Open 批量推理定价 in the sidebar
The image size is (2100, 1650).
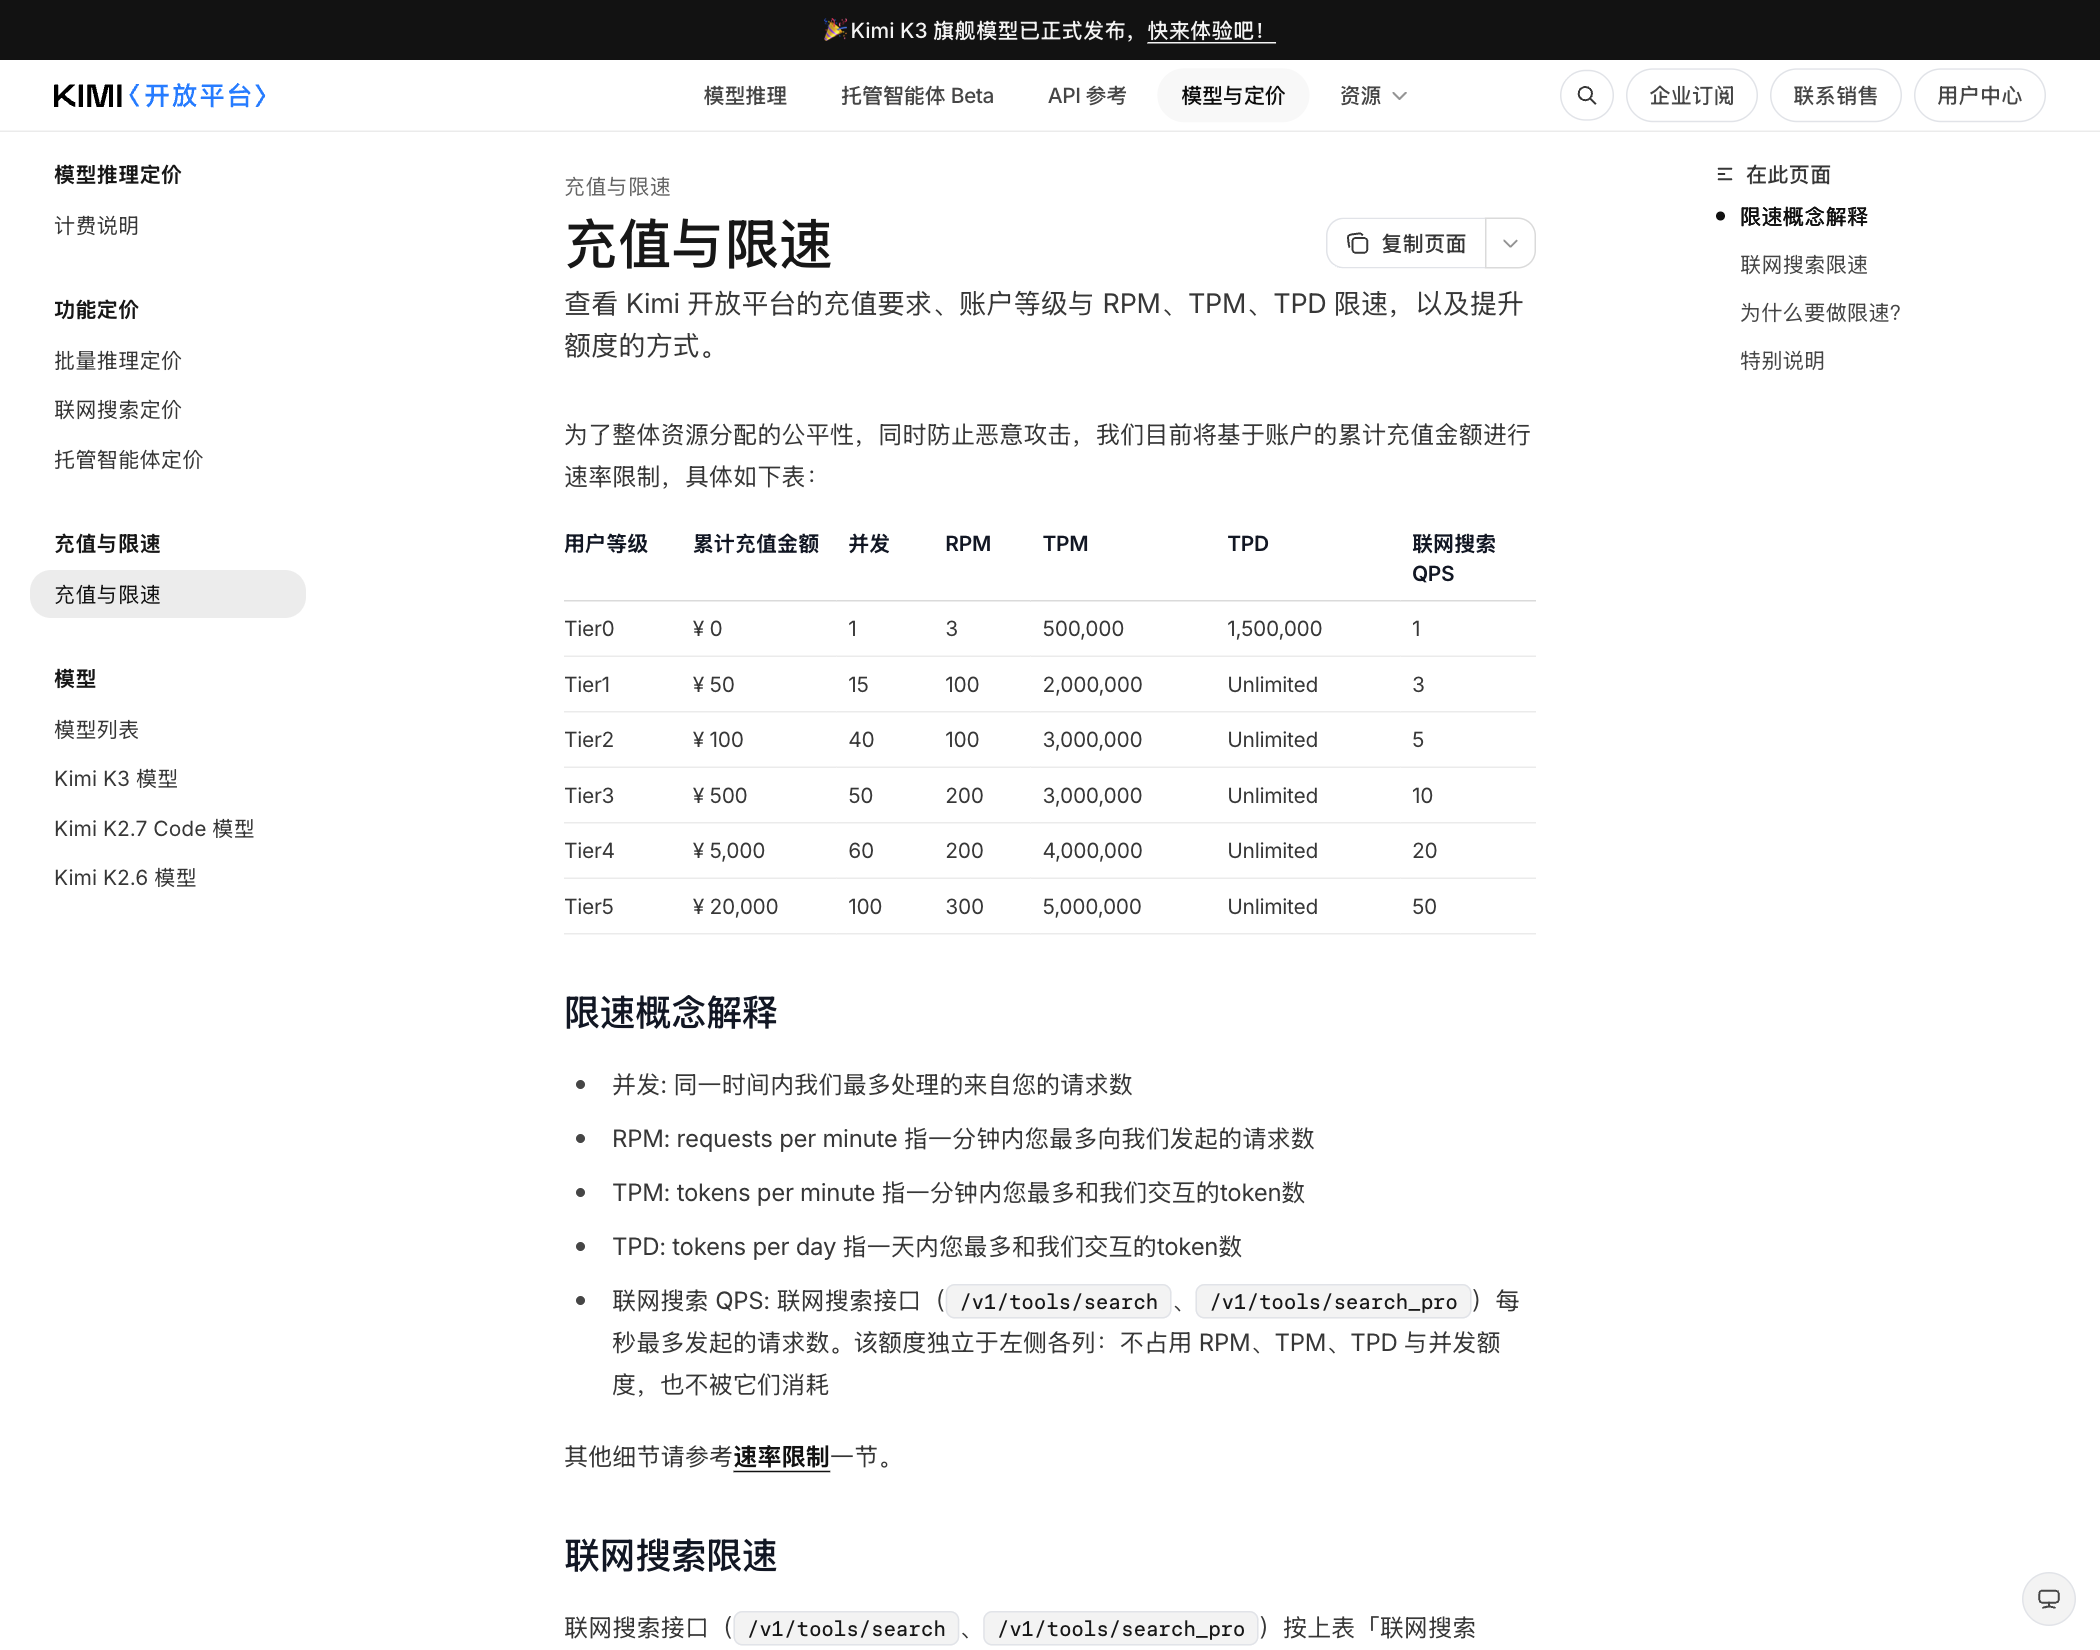click(x=118, y=360)
